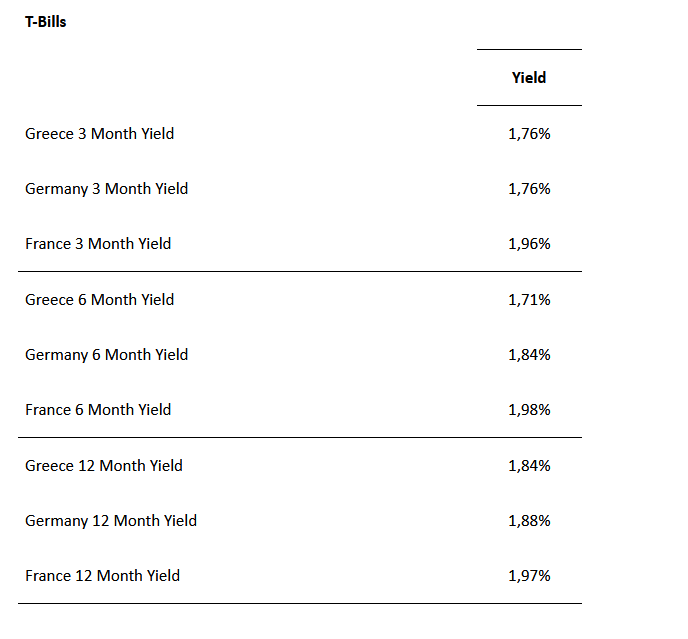The image size is (688, 639).
Task: Click the France 3 Month Yield label
Action: (x=98, y=243)
